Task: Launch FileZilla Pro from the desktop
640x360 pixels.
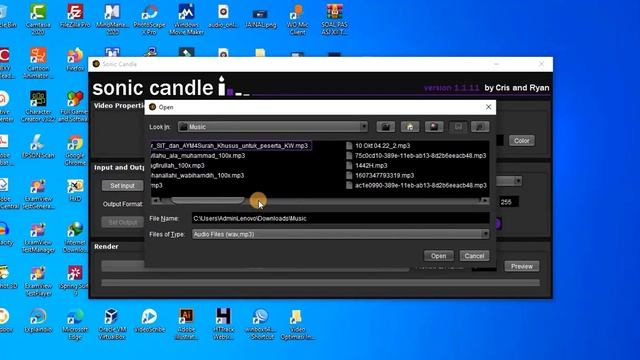Action: 75,16
